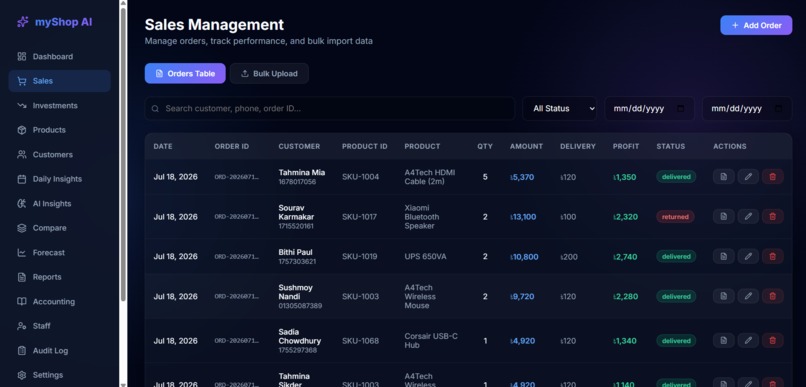Screen dimensions: 806x387
Task: View invoice for Sushmoy Nandi order
Action: click(x=724, y=296)
